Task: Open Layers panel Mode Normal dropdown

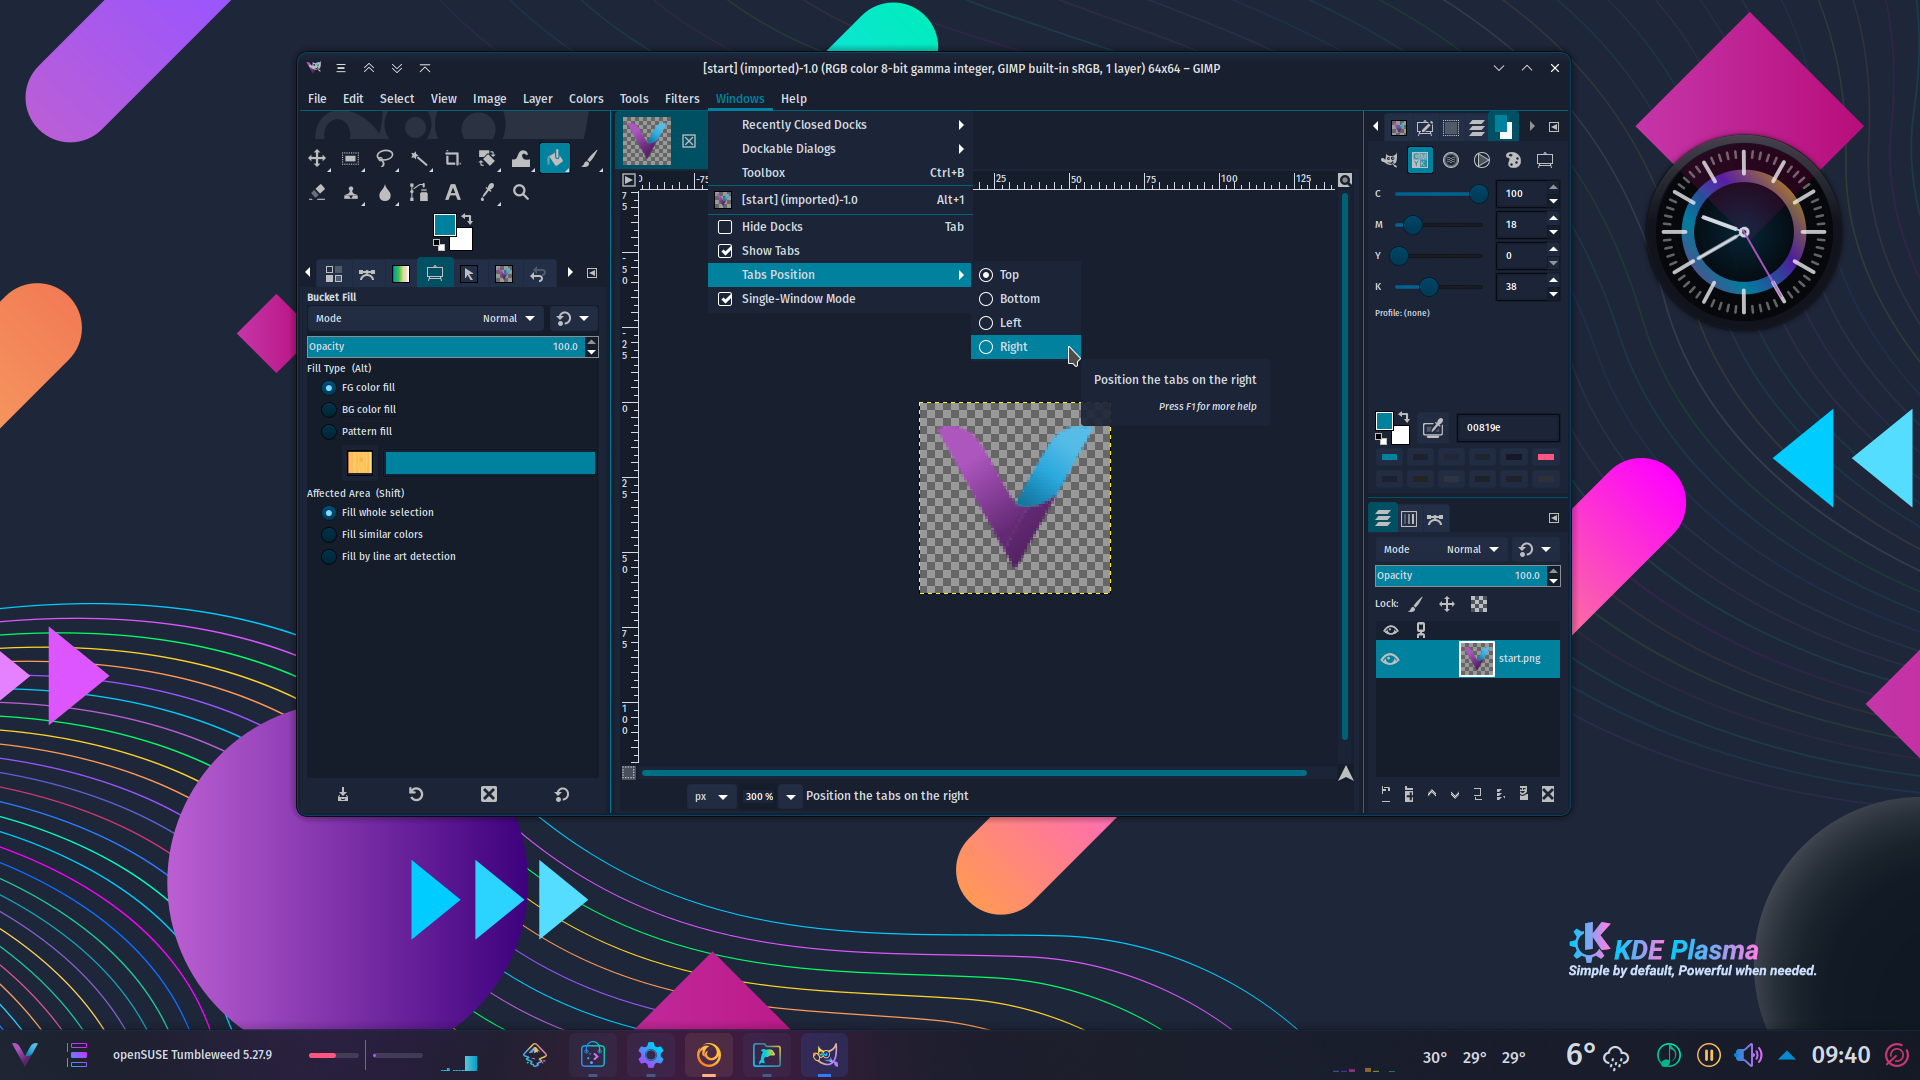Action: click(x=1442, y=550)
